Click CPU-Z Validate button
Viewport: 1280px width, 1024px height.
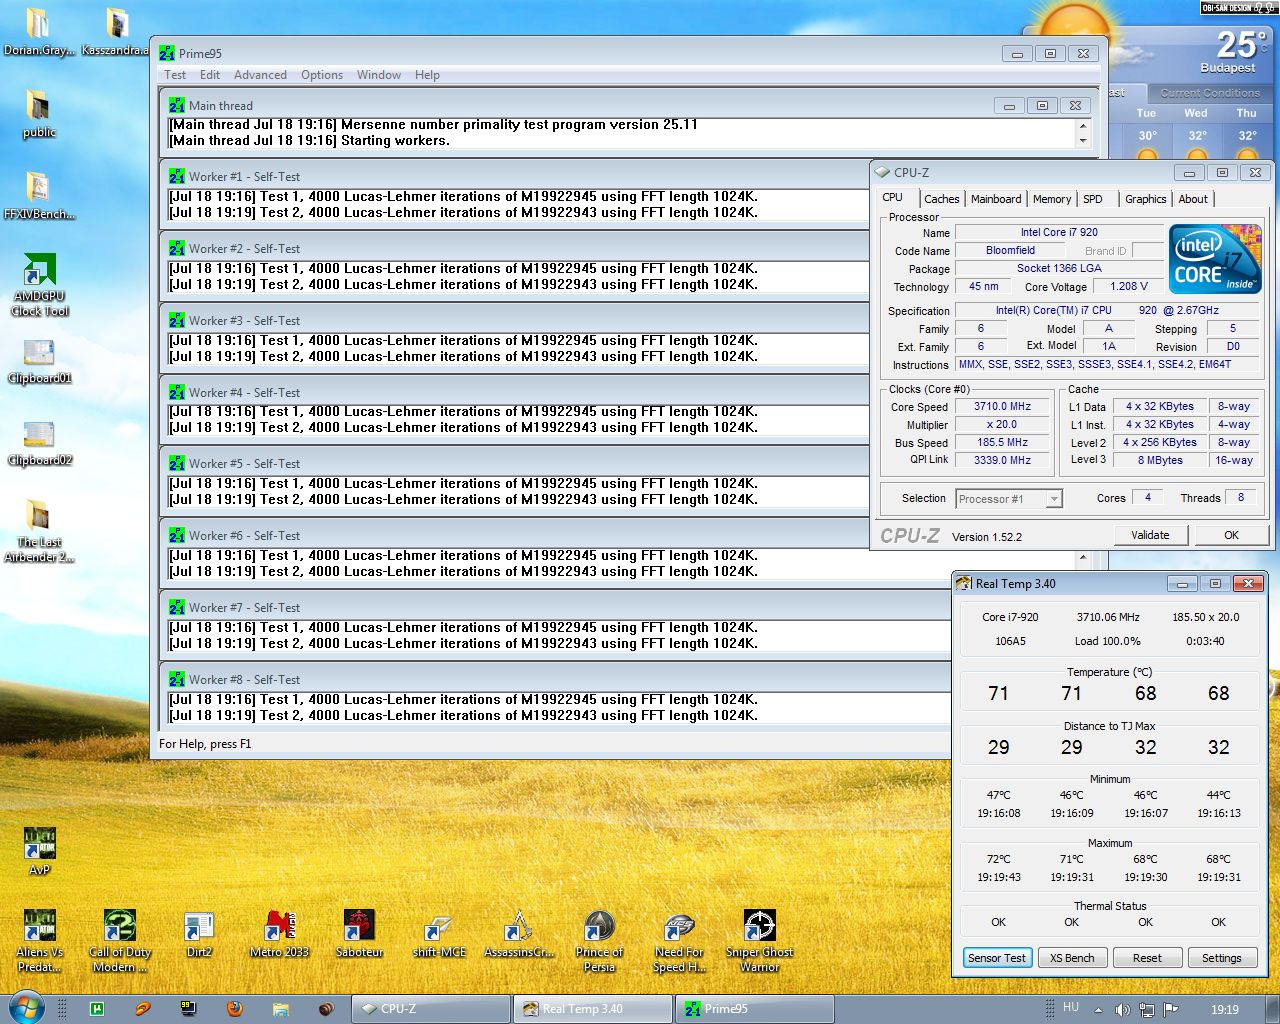click(x=1150, y=535)
